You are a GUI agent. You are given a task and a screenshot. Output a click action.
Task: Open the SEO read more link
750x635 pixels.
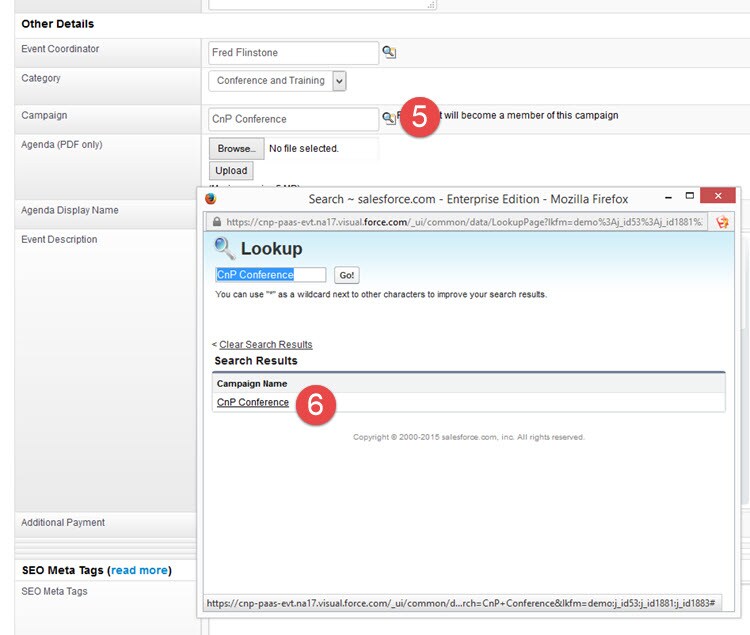[139, 570]
